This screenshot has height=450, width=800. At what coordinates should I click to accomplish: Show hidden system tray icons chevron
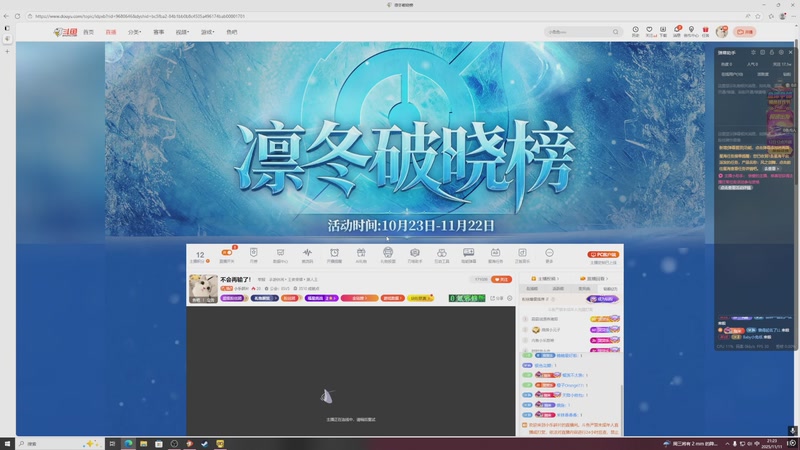tap(728, 444)
